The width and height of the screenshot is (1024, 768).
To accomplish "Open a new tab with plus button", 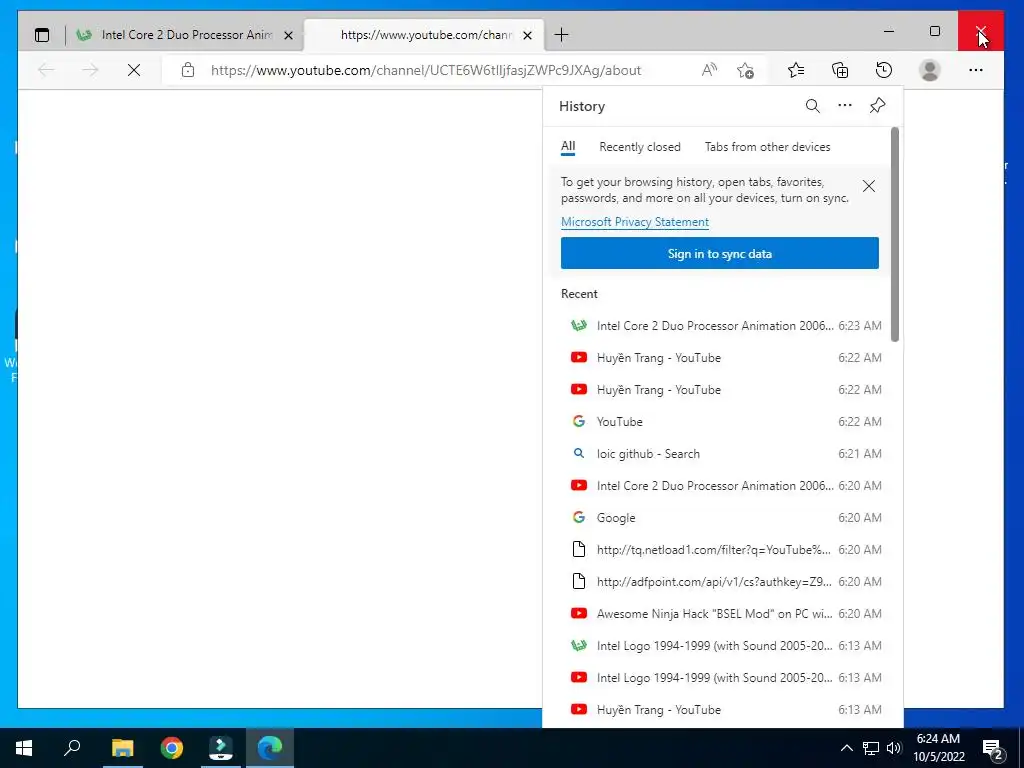I will coord(562,35).
